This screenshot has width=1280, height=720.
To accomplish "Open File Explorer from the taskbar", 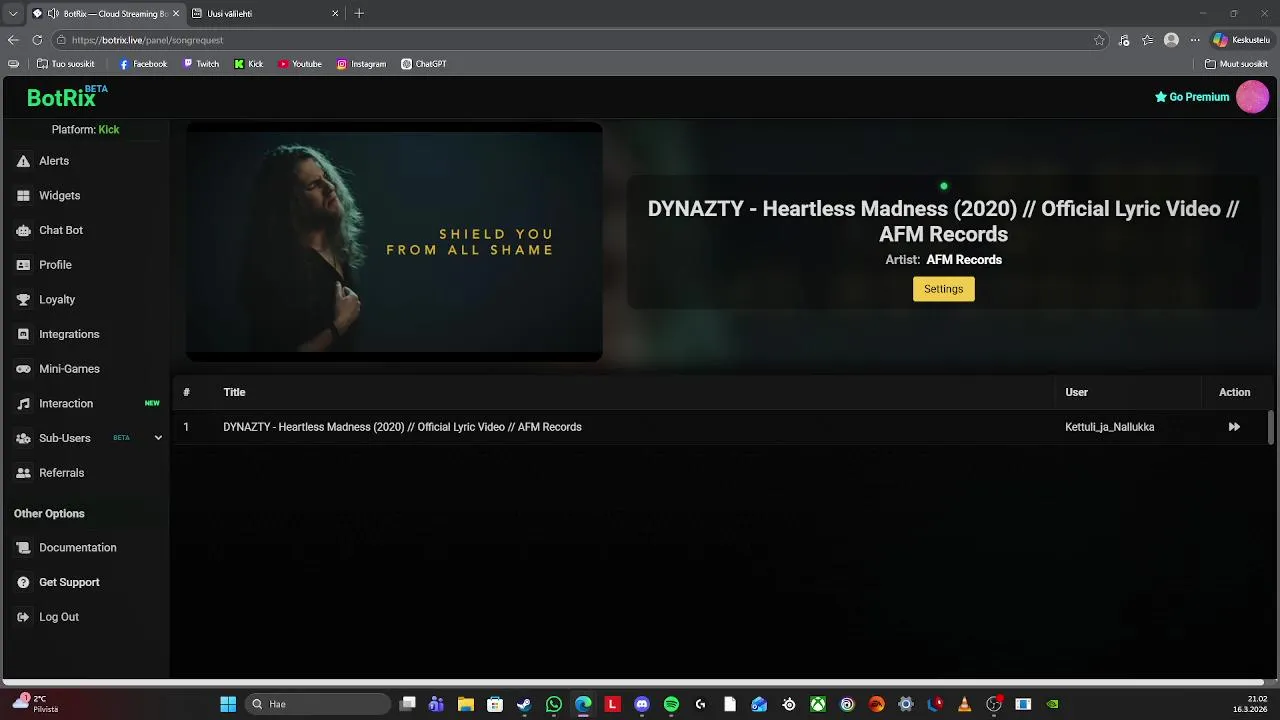I will [x=466, y=704].
